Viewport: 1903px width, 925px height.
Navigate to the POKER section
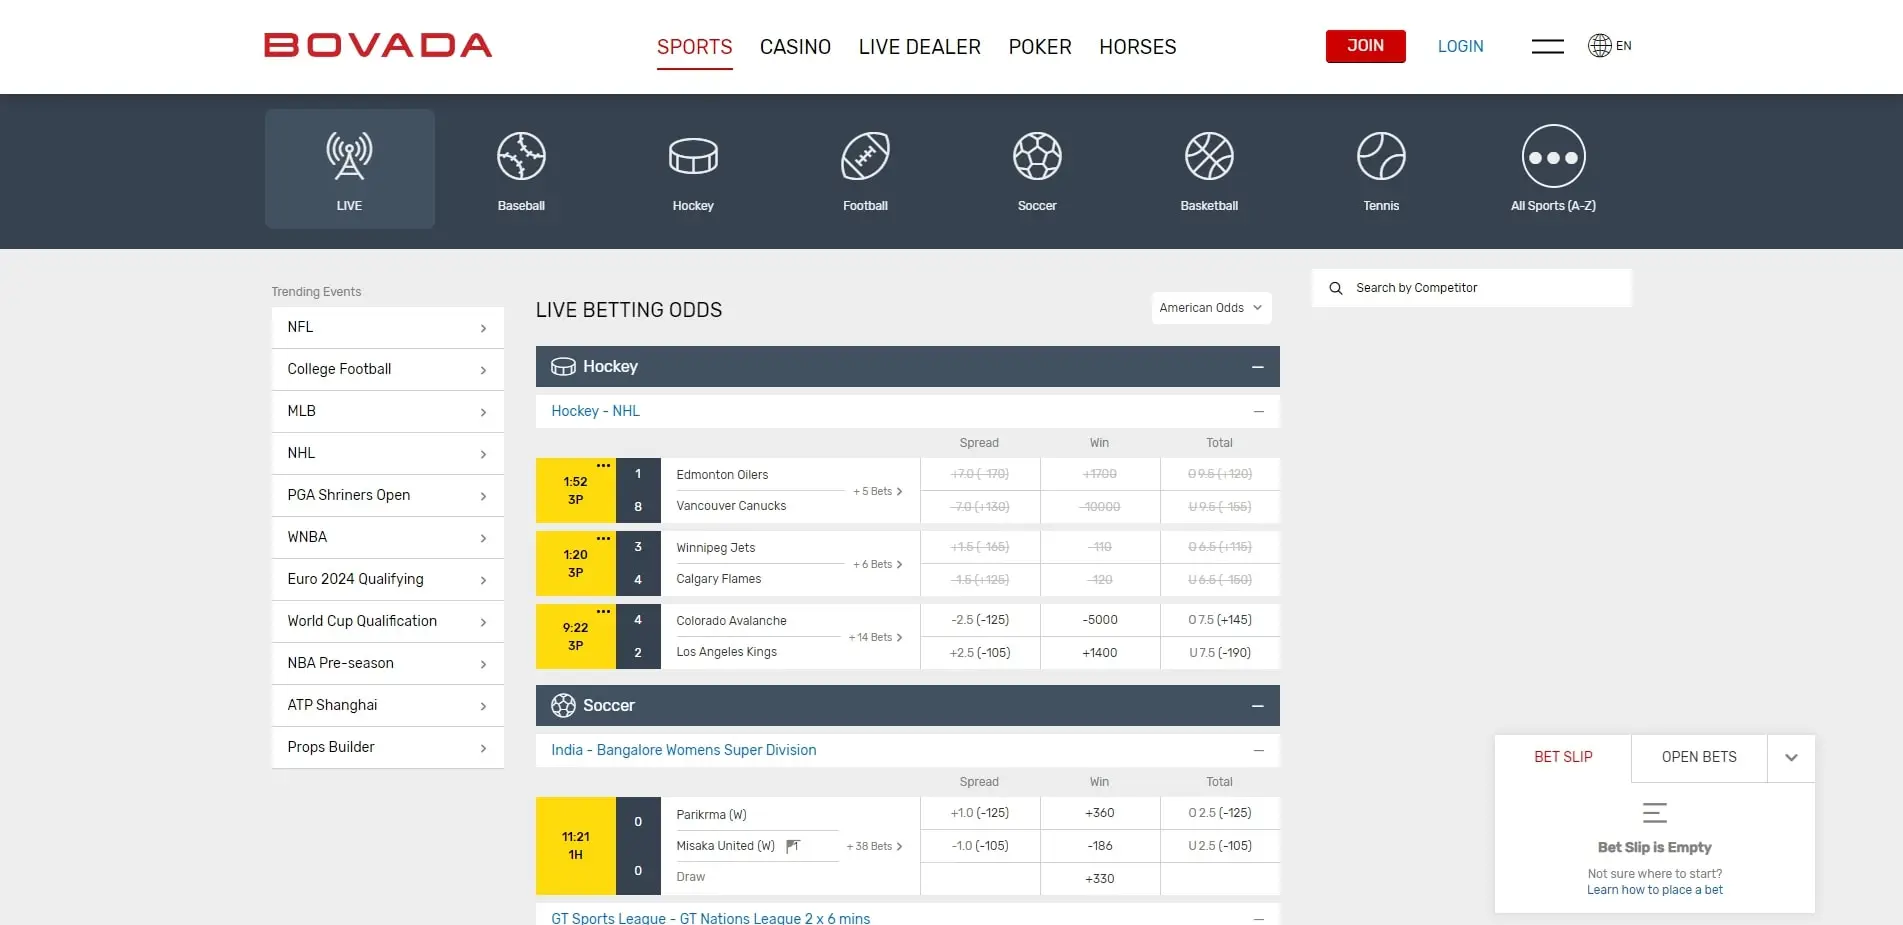1039,47
